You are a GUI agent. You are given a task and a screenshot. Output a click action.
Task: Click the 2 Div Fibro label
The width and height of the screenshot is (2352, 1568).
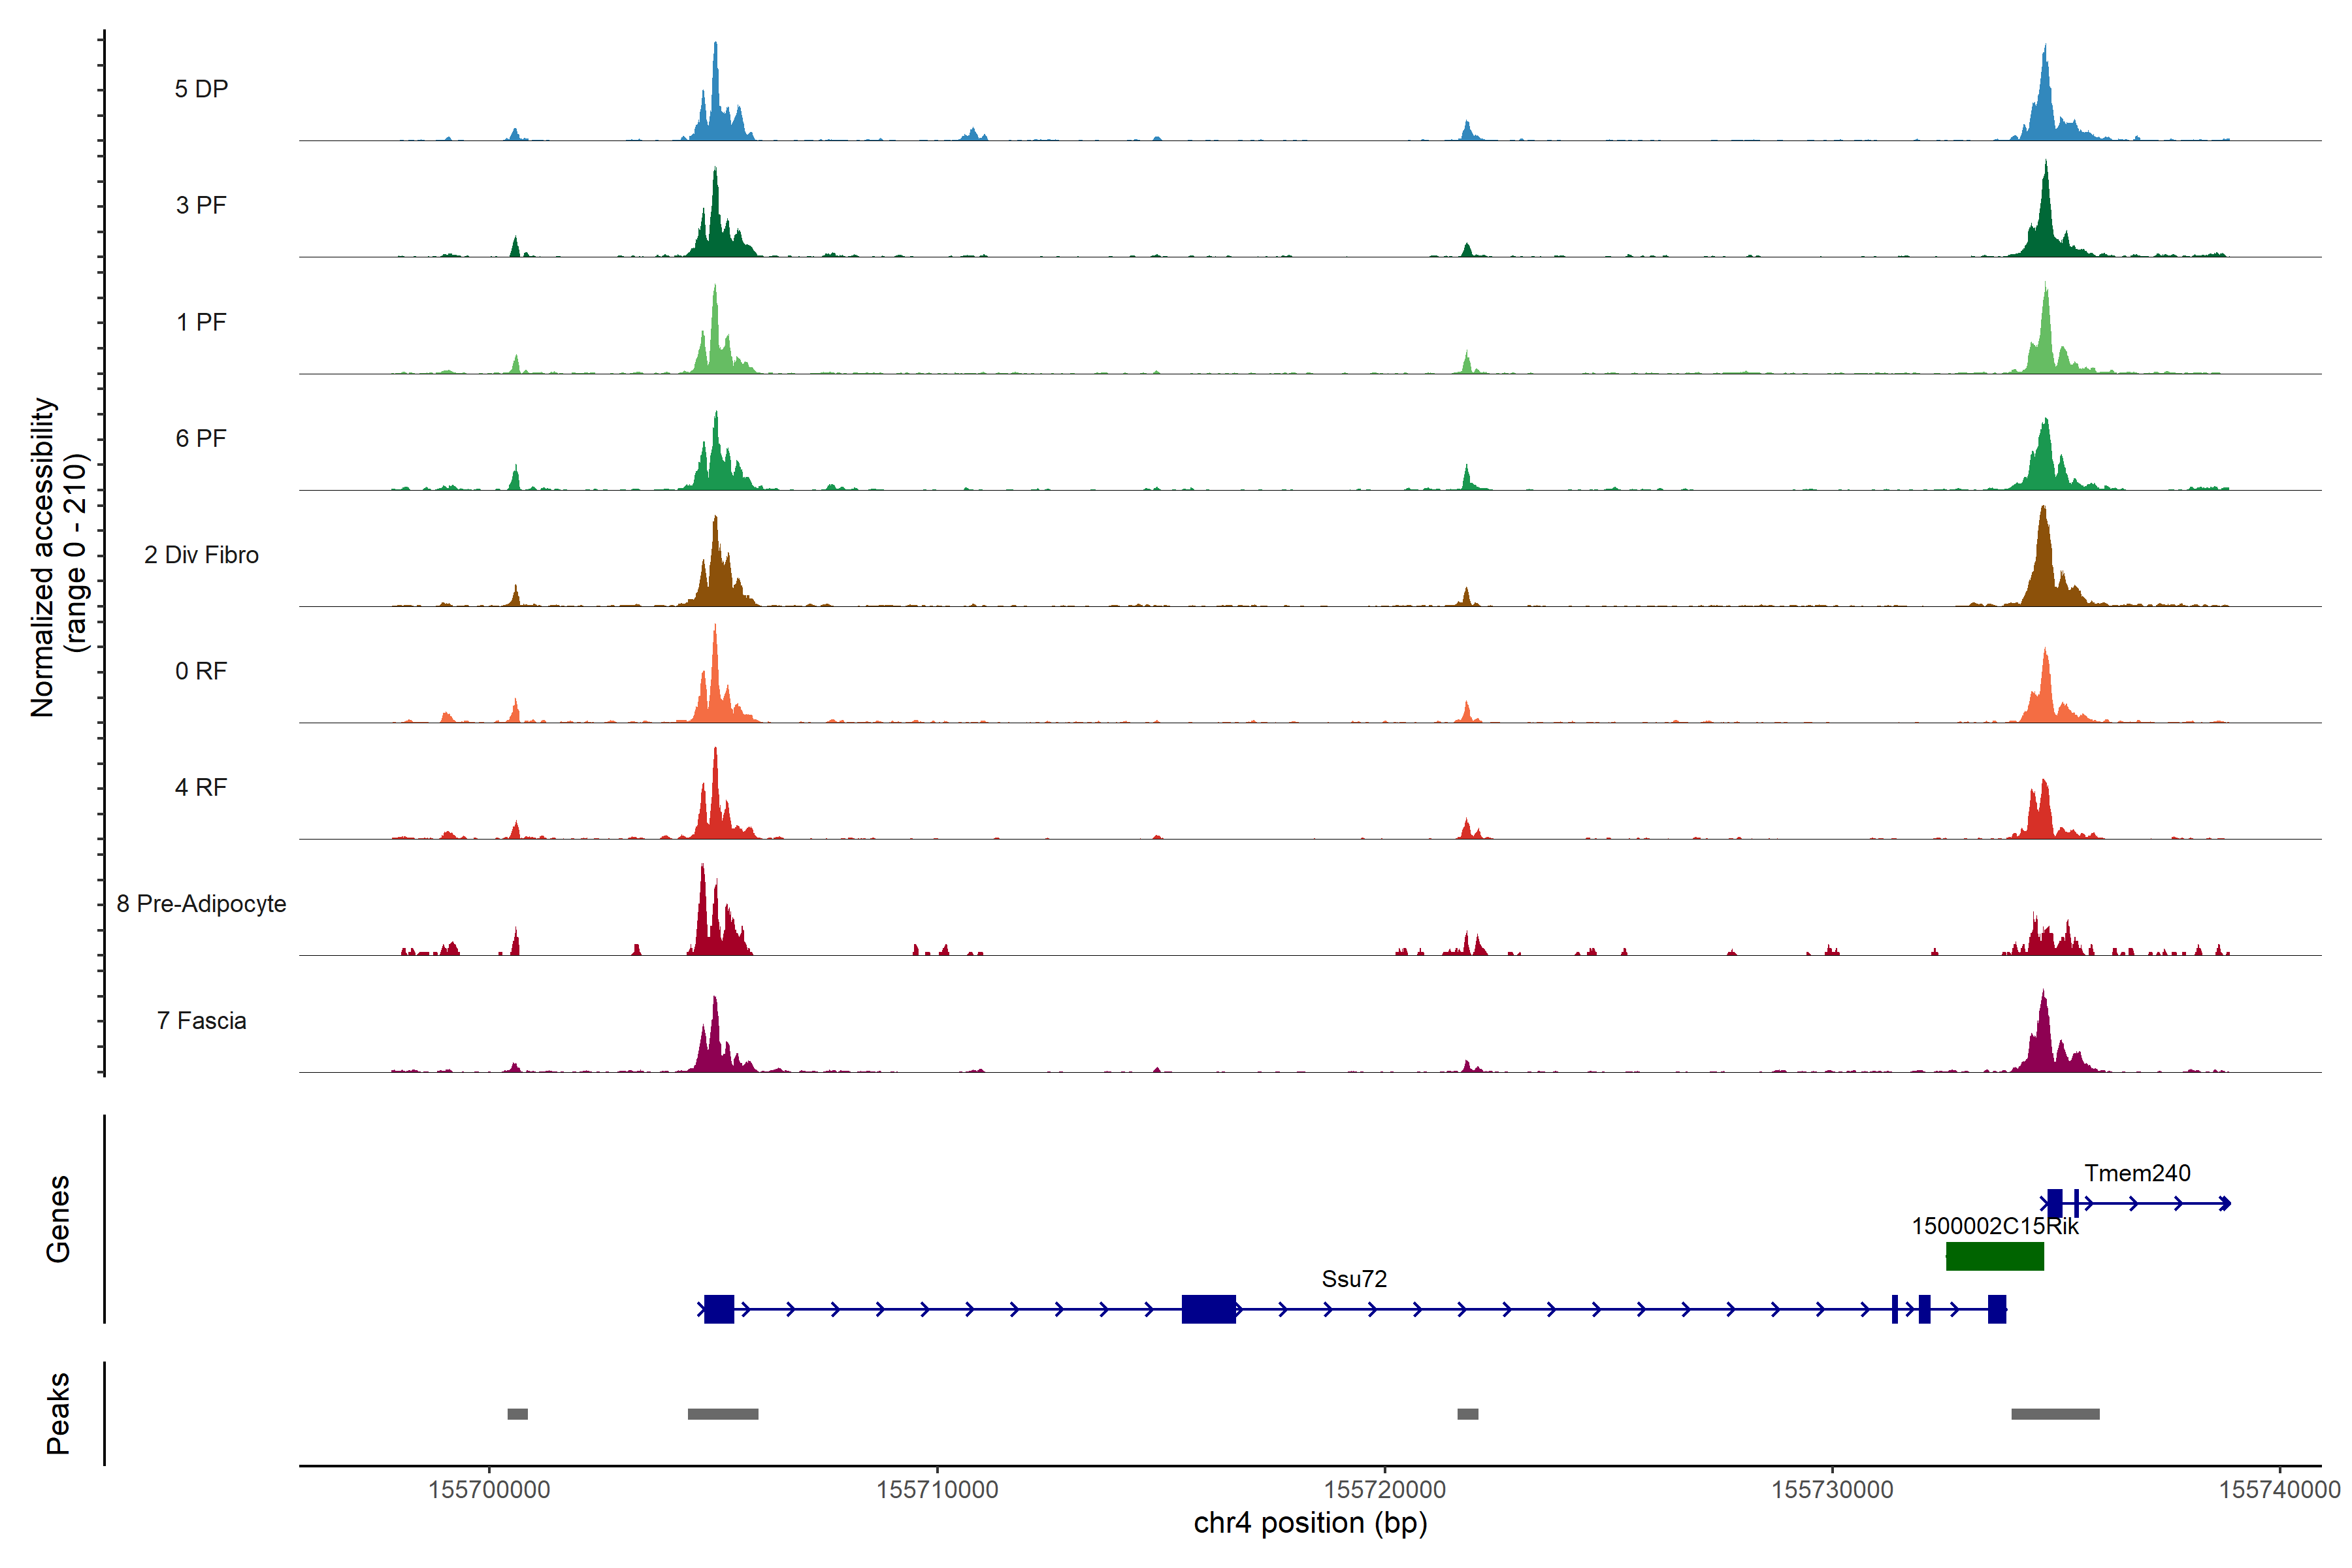[201, 555]
